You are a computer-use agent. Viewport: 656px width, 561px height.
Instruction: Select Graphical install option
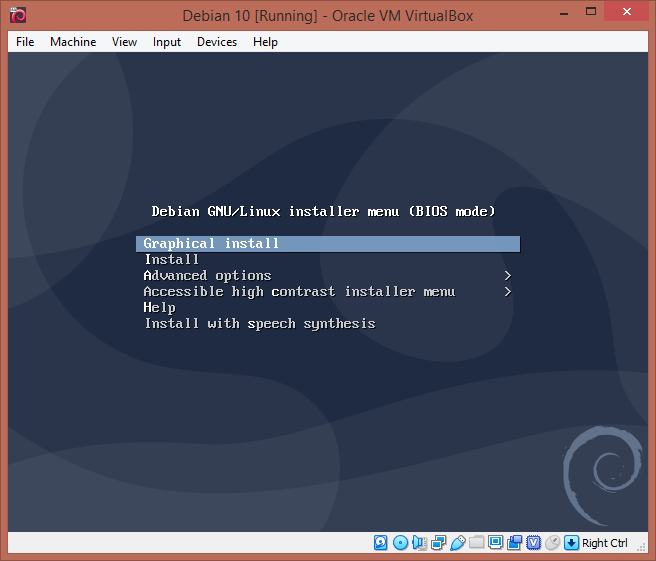coord(328,243)
